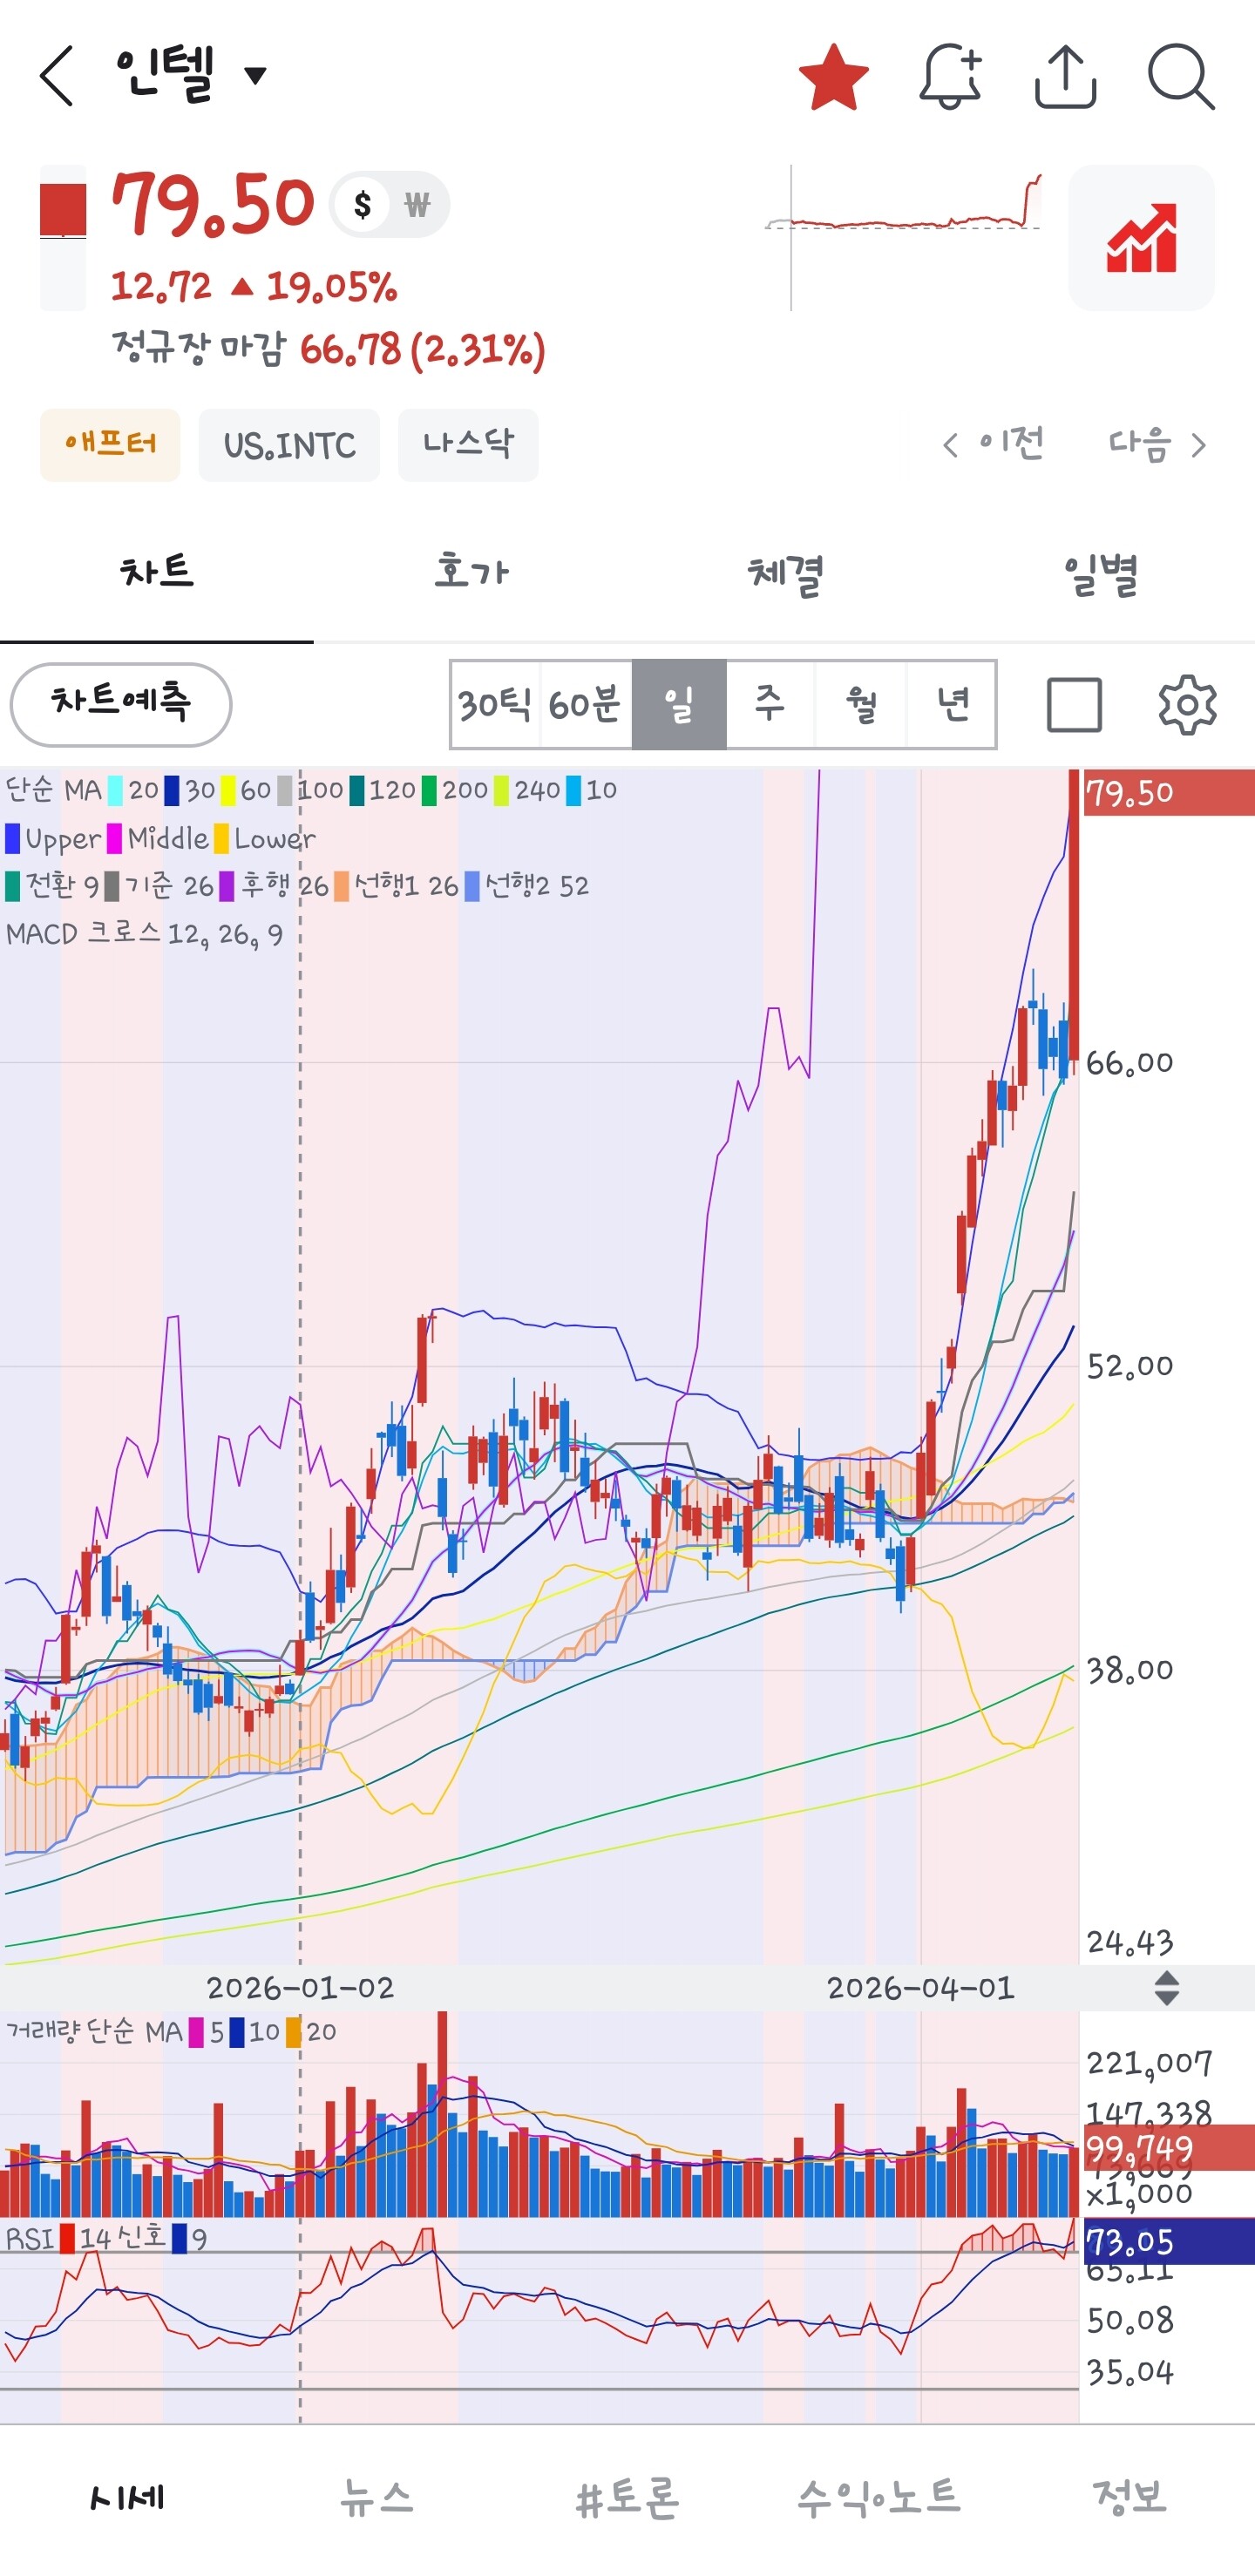Open chart settings gear
The height and width of the screenshot is (2576, 1255).
(x=1187, y=704)
